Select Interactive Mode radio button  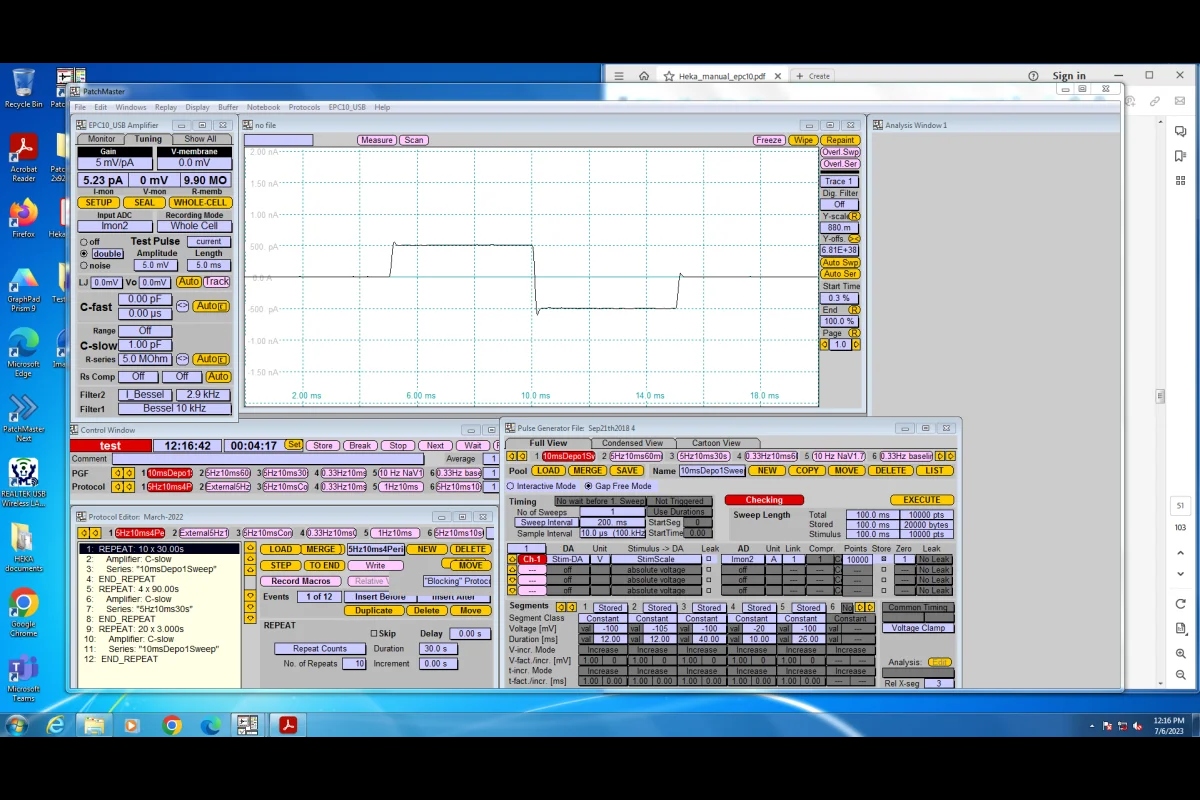click(x=510, y=486)
